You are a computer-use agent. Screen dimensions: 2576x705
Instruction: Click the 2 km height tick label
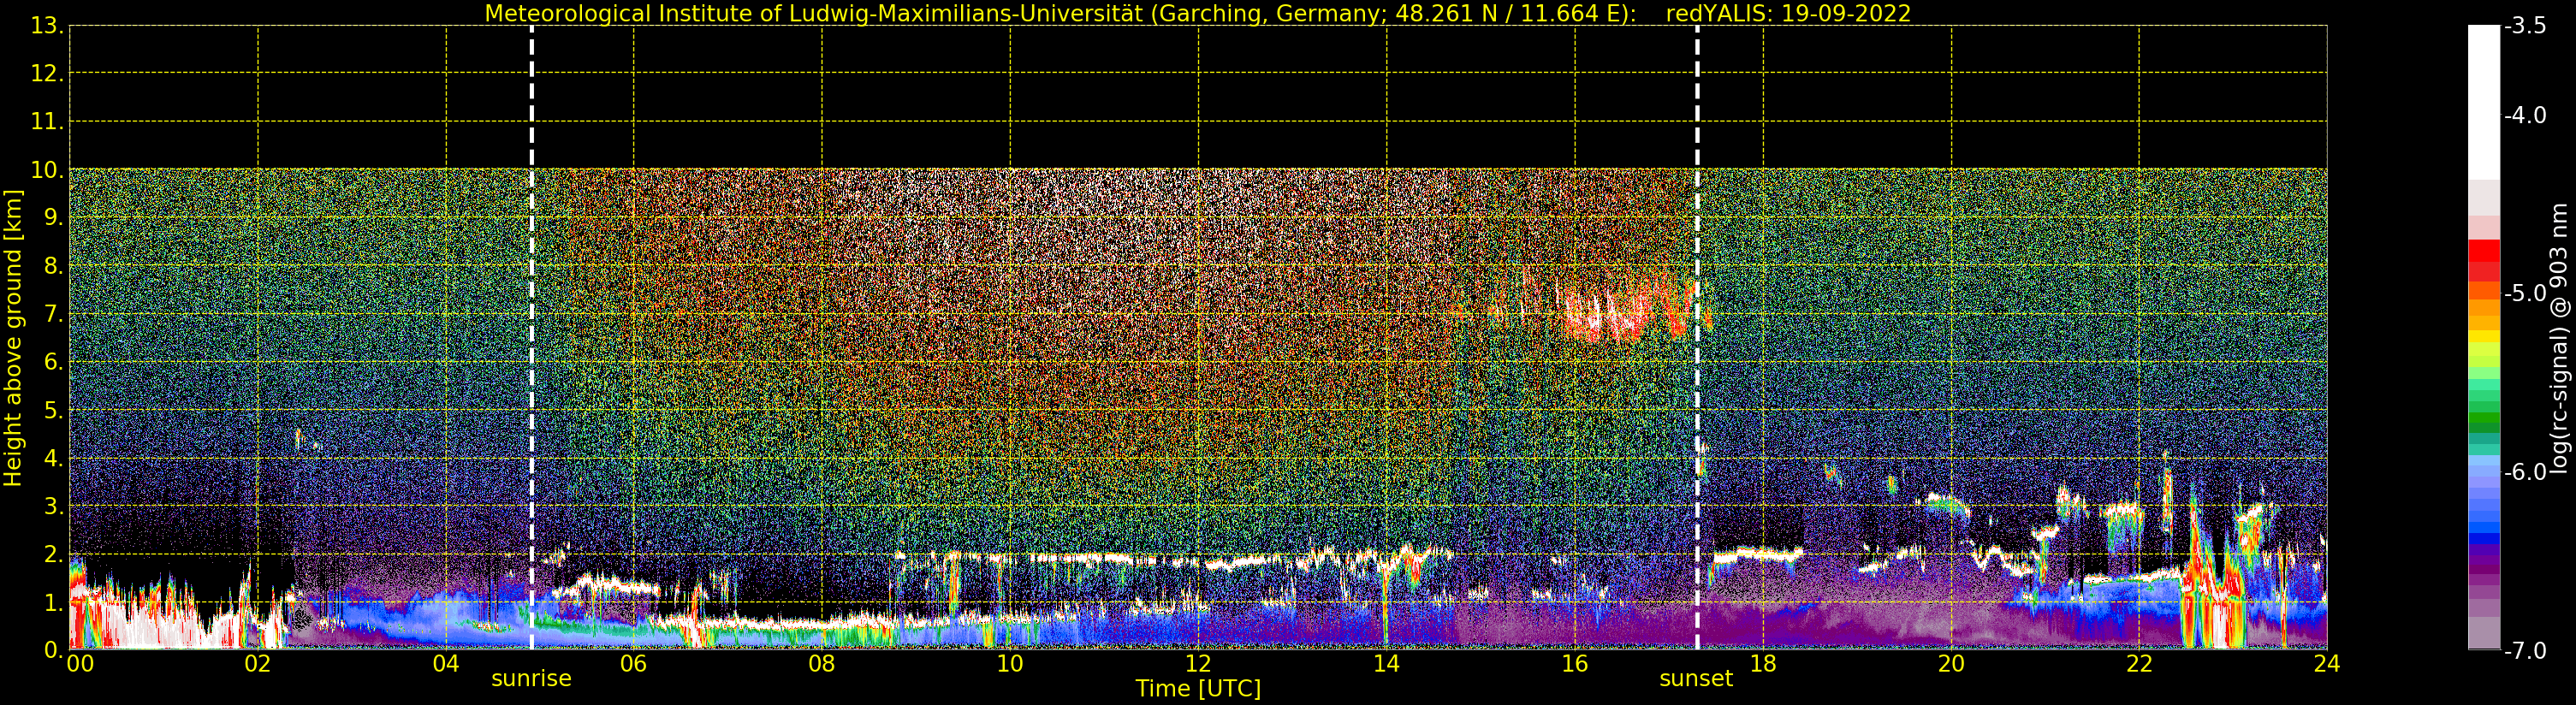click(x=53, y=554)
